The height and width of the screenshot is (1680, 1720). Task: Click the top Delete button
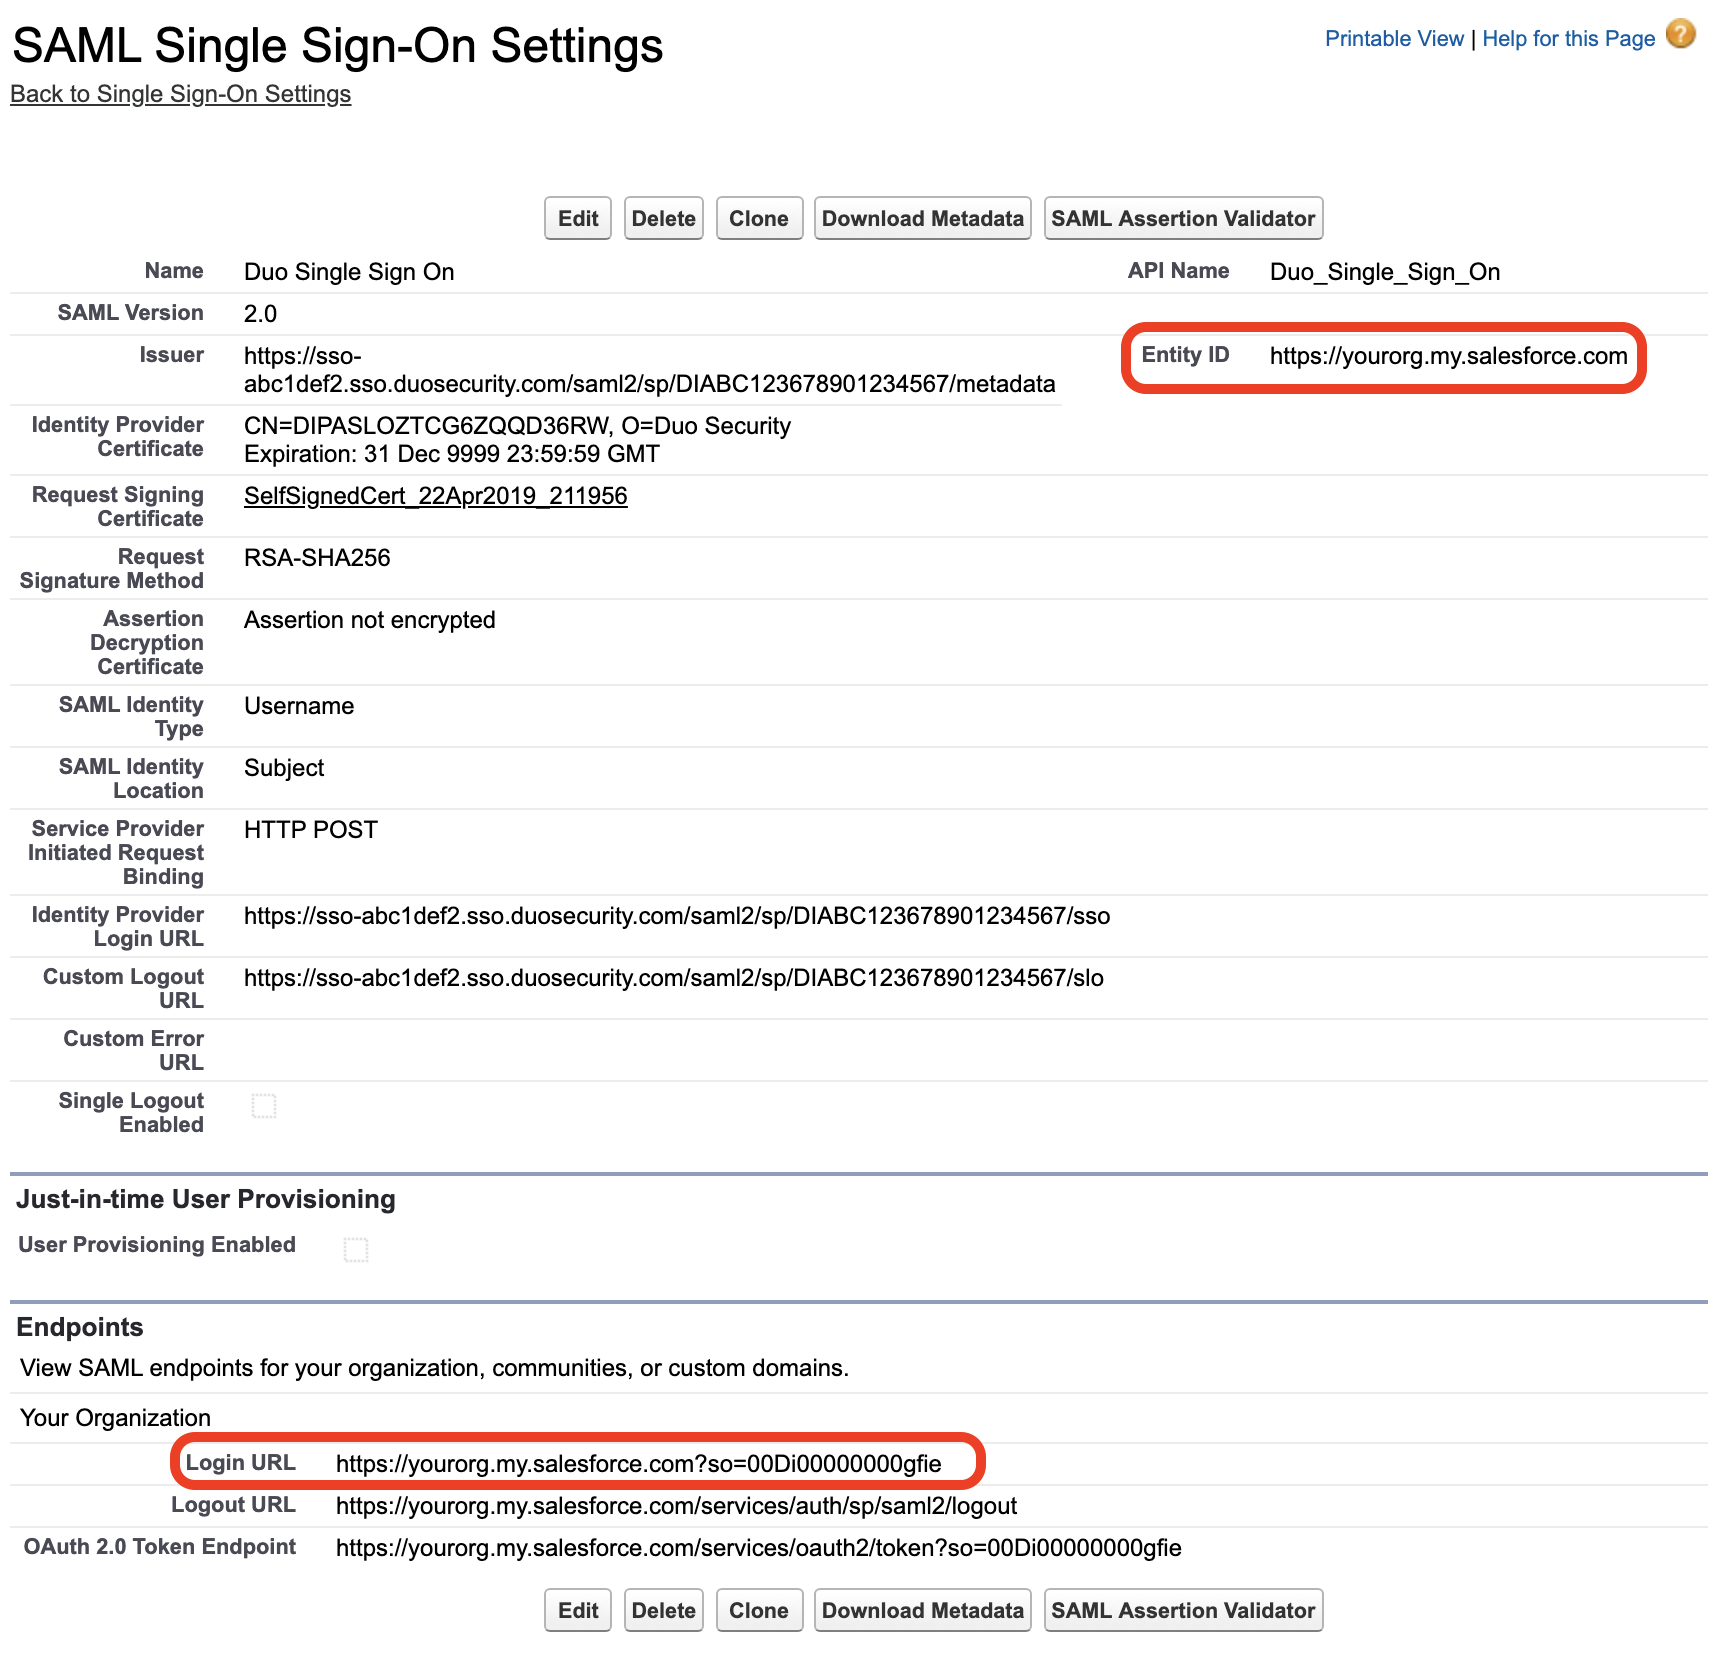tap(663, 218)
